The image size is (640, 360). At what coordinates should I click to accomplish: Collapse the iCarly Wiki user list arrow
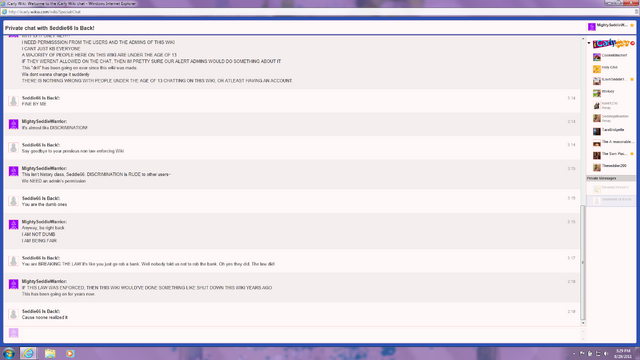[x=589, y=43]
